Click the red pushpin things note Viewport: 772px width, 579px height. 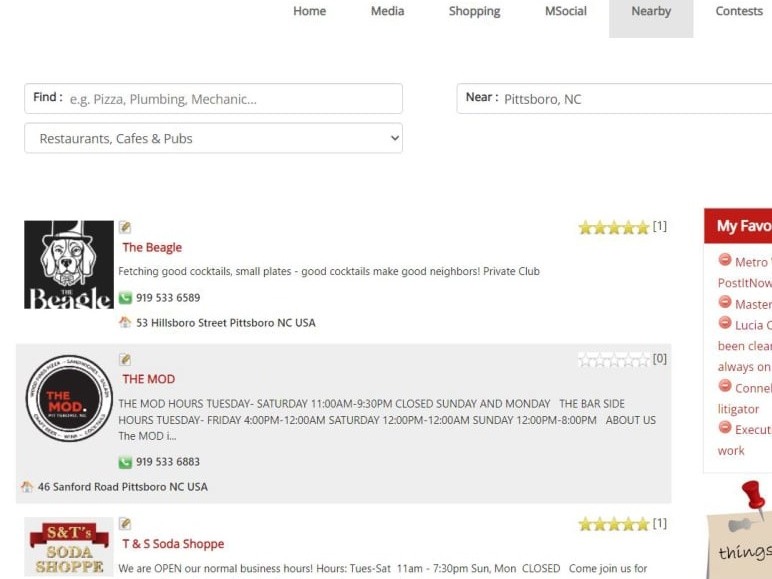[x=740, y=530]
